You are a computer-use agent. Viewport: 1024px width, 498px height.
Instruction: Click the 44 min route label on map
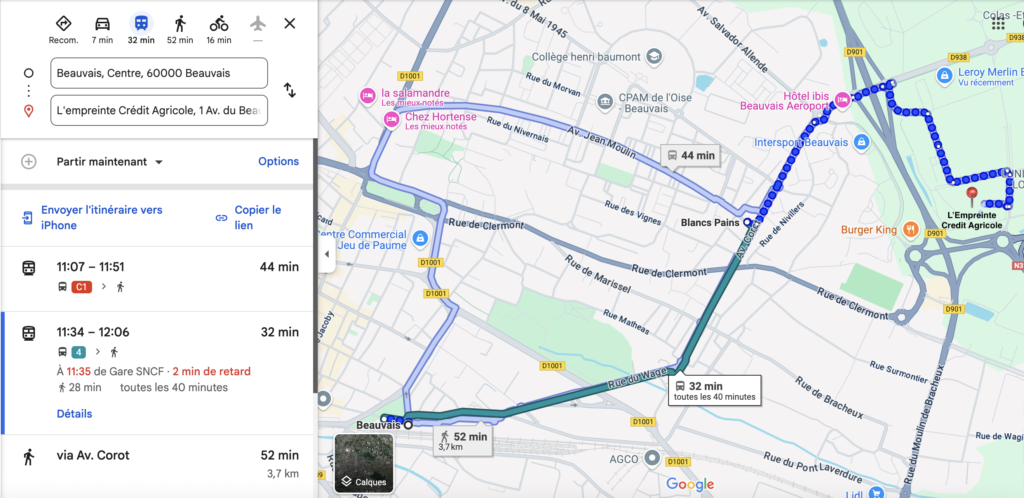point(690,156)
